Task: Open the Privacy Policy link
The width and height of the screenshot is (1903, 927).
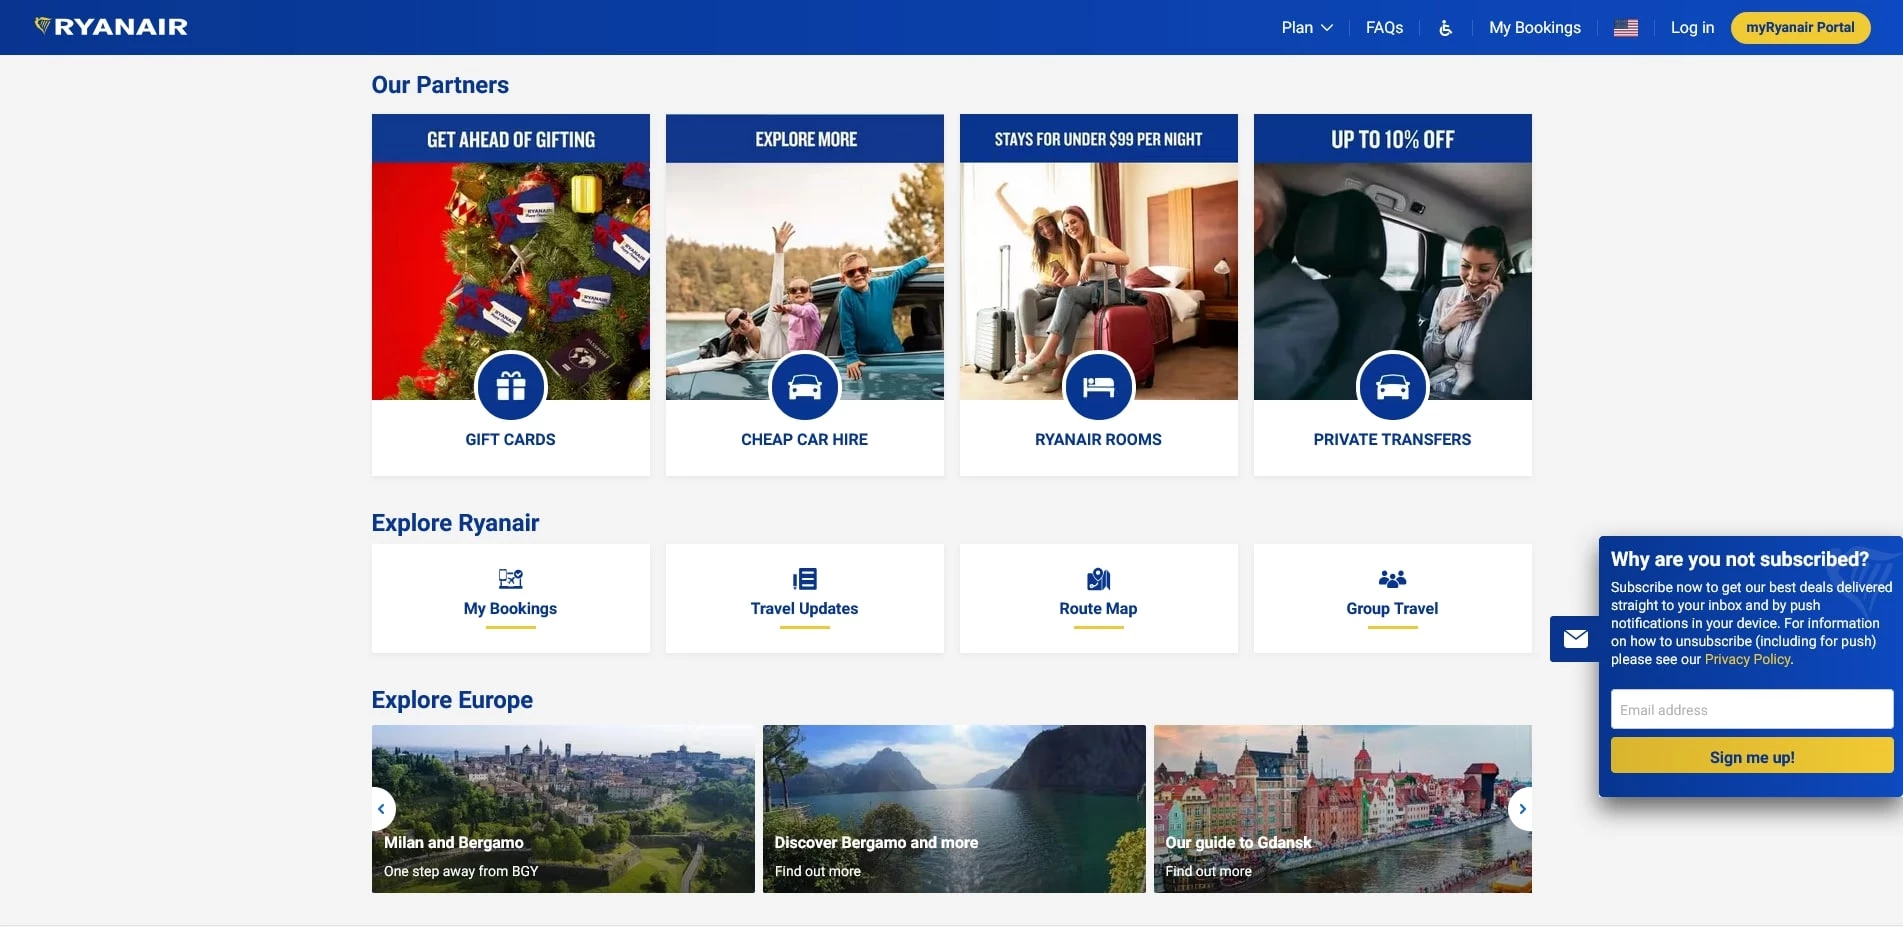Action: pos(1747,660)
